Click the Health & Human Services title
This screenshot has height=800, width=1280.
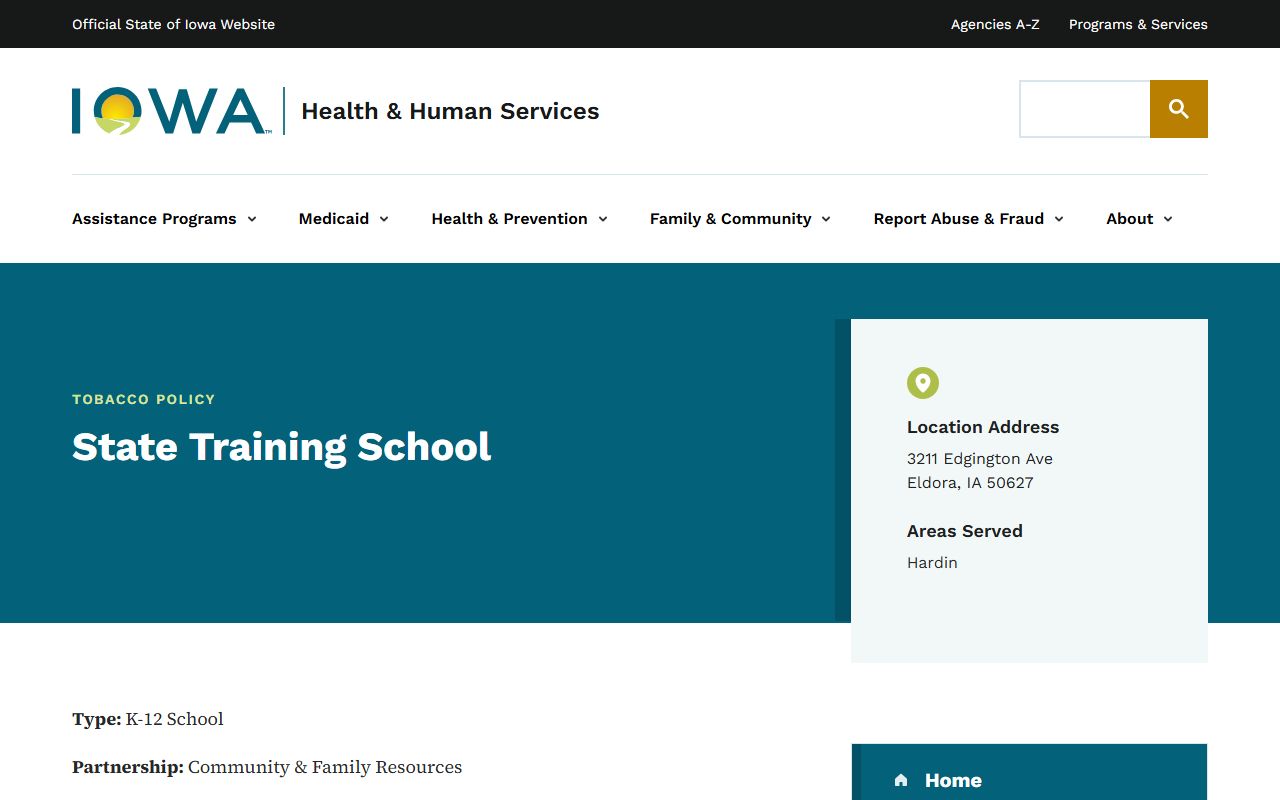click(x=450, y=111)
